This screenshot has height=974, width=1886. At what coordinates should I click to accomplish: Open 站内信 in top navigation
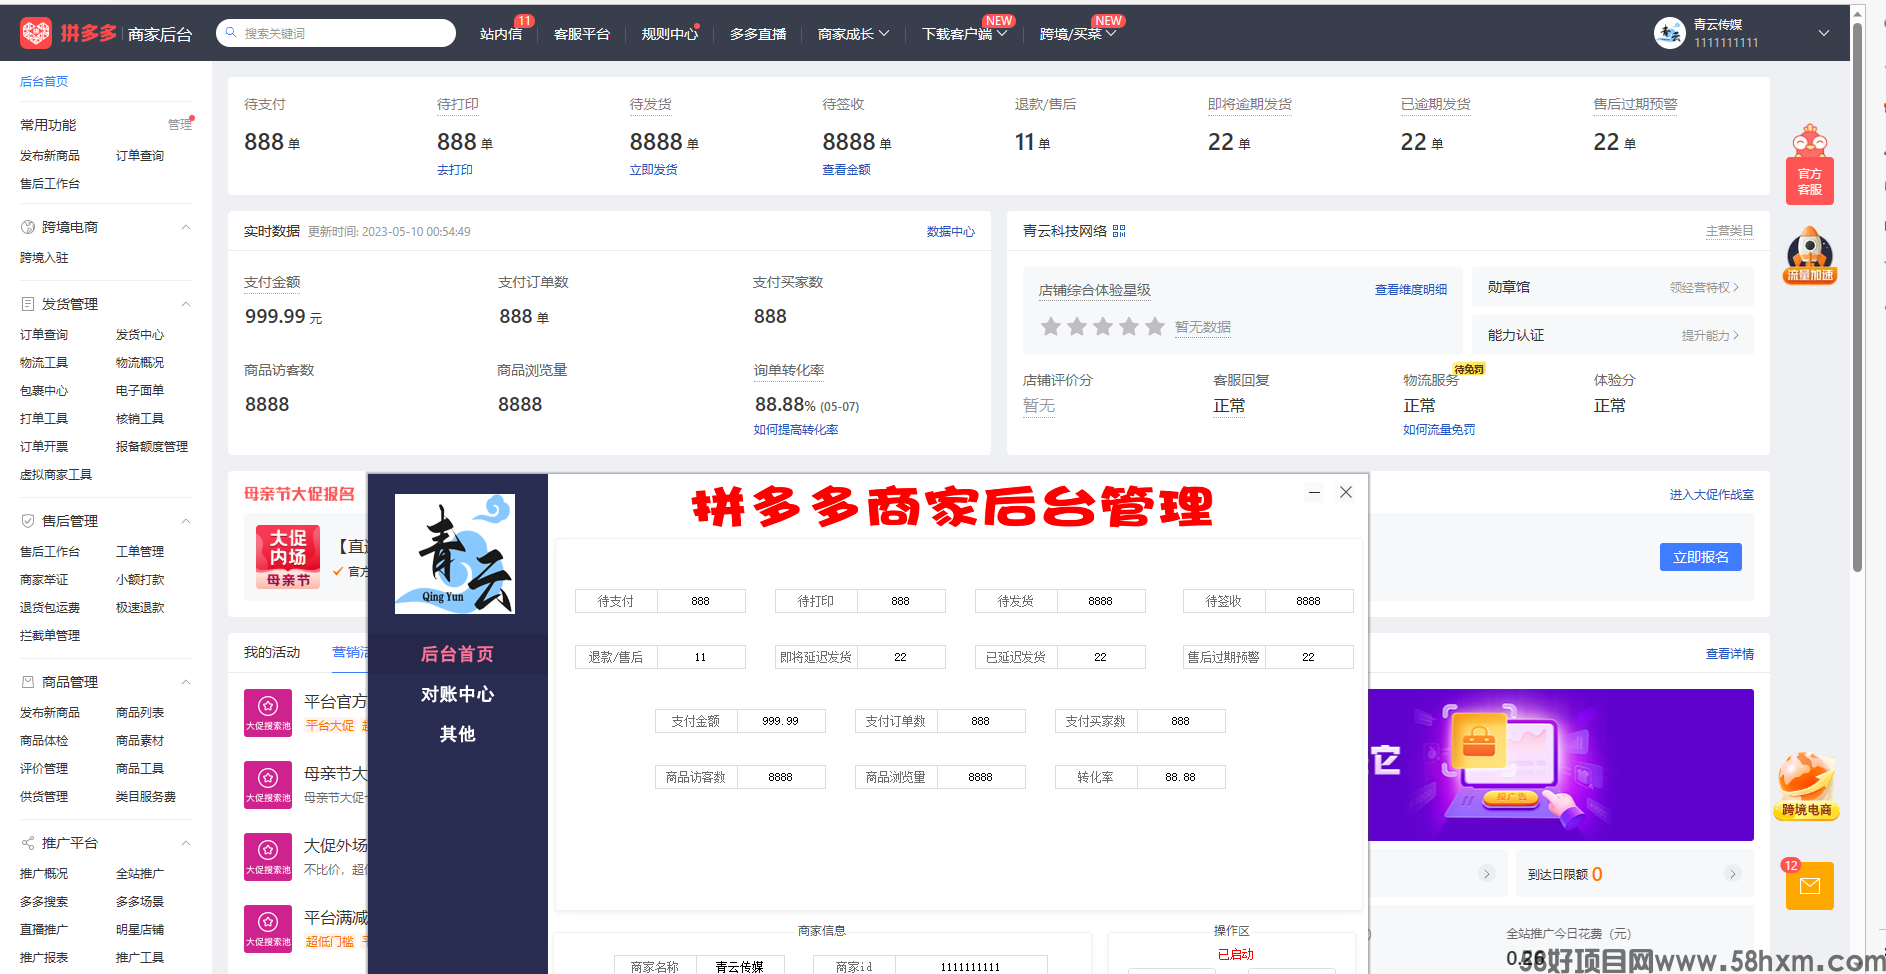point(501,34)
